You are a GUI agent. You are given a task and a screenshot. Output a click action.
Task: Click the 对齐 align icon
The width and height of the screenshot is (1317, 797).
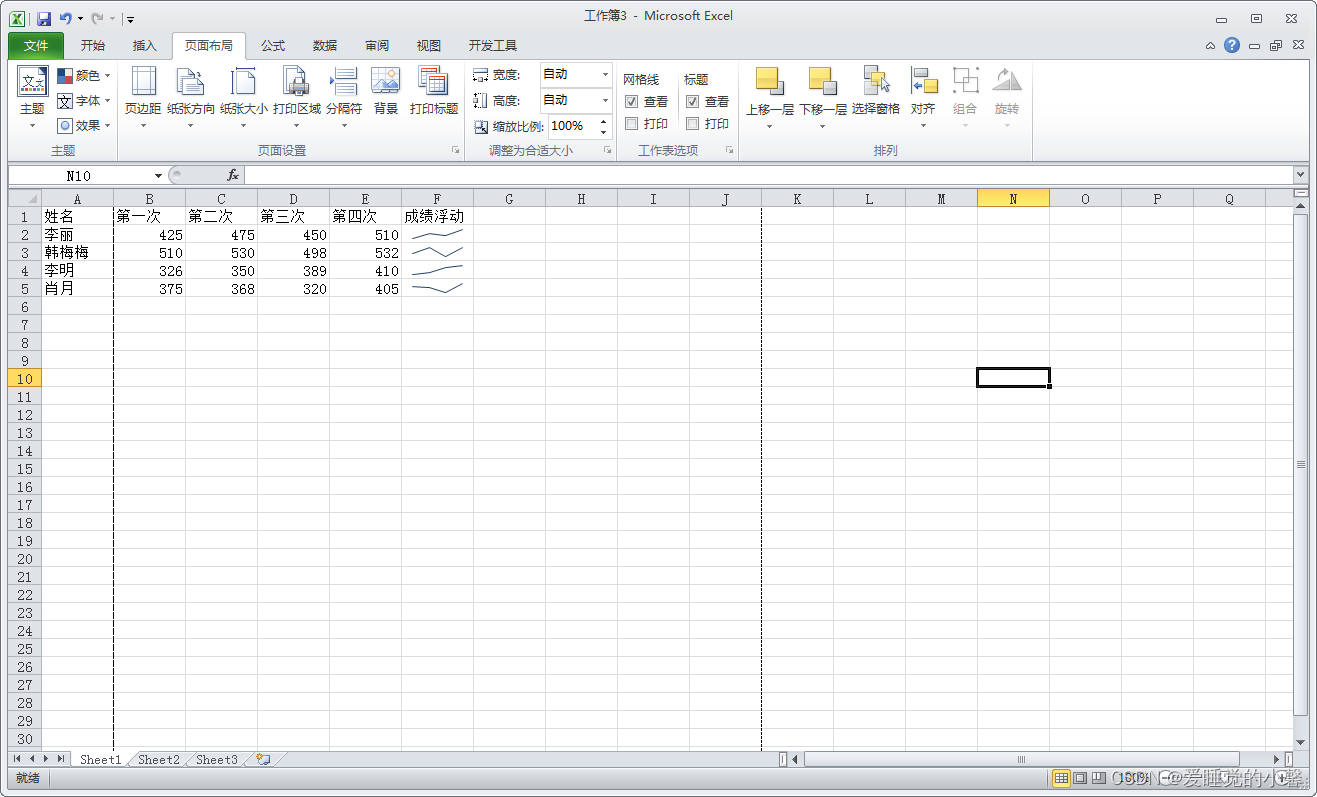click(x=923, y=82)
